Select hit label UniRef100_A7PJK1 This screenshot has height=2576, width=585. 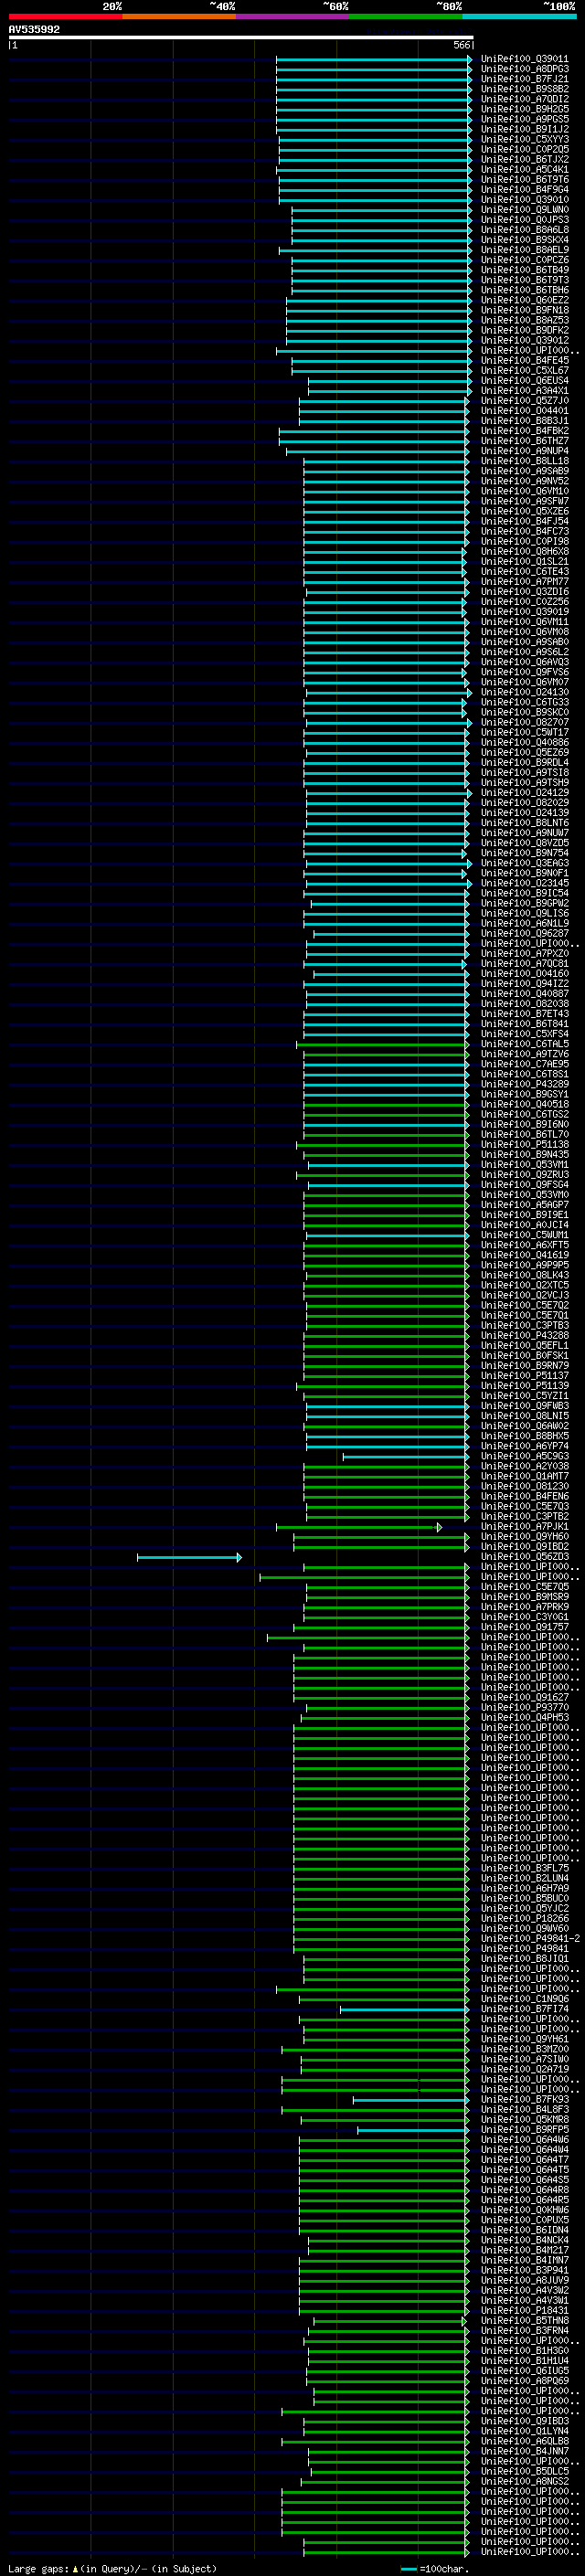(x=524, y=1526)
